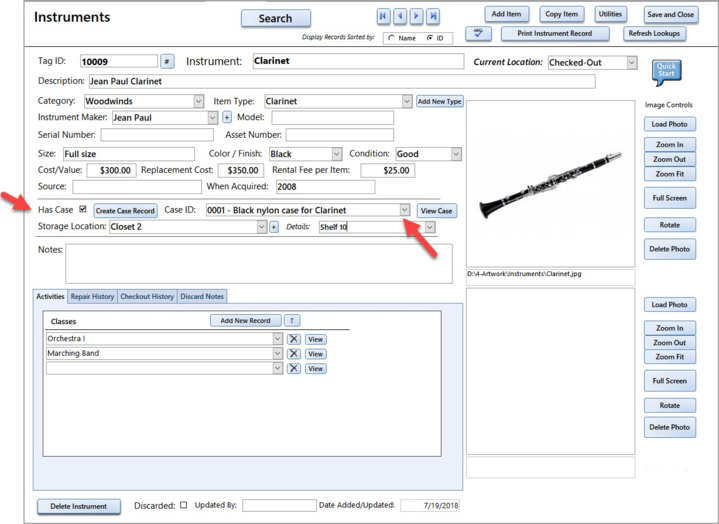This screenshot has width=719, height=524.
Task: Select the Name sort radio button
Action: [x=391, y=38]
